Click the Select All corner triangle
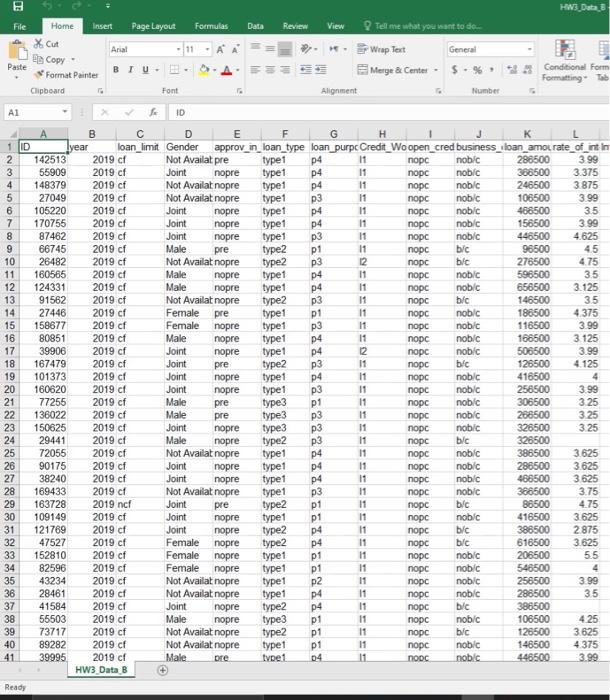 [13, 134]
